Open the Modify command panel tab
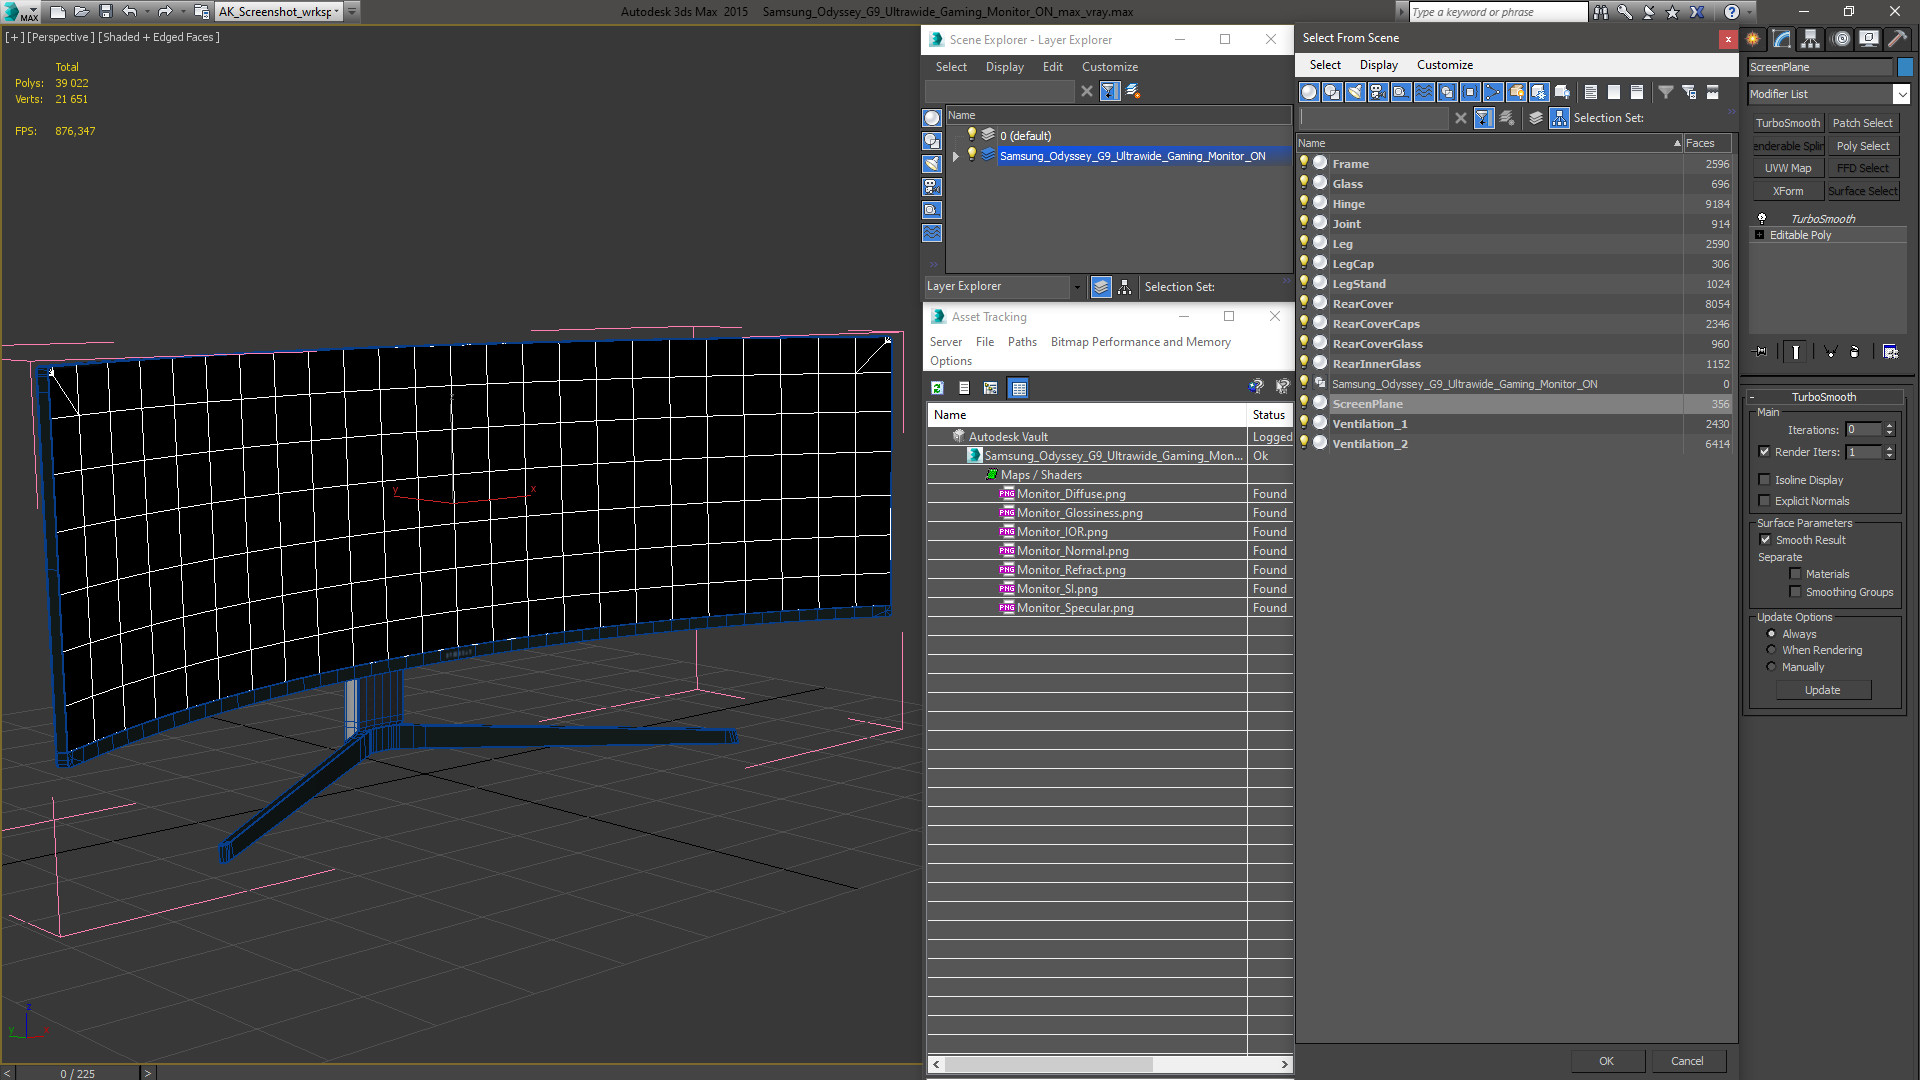Image resolution: width=1920 pixels, height=1080 pixels. (x=1782, y=39)
